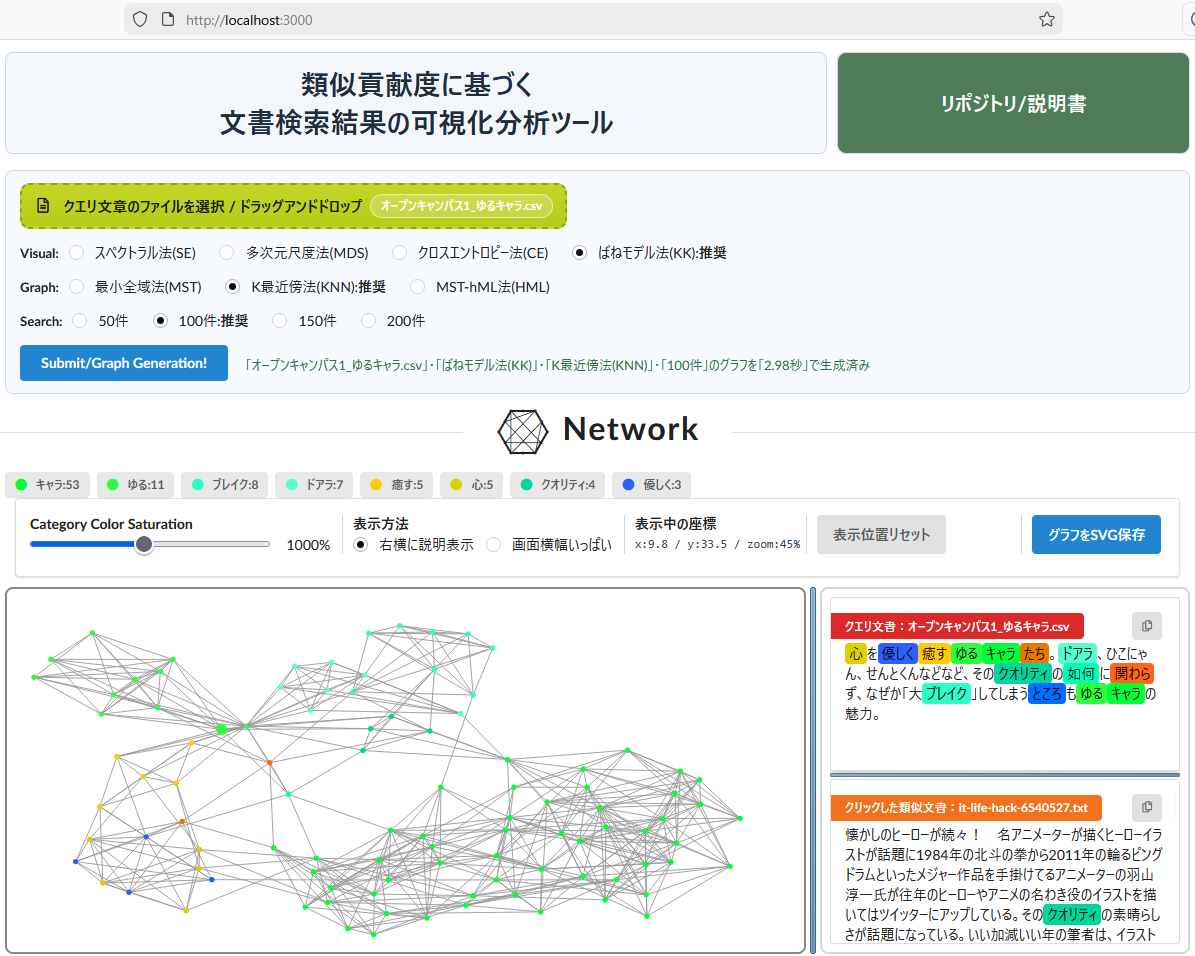Save the graph with グラフをSVG保存
The width and height of the screenshot is (1195, 956).
coord(1096,534)
